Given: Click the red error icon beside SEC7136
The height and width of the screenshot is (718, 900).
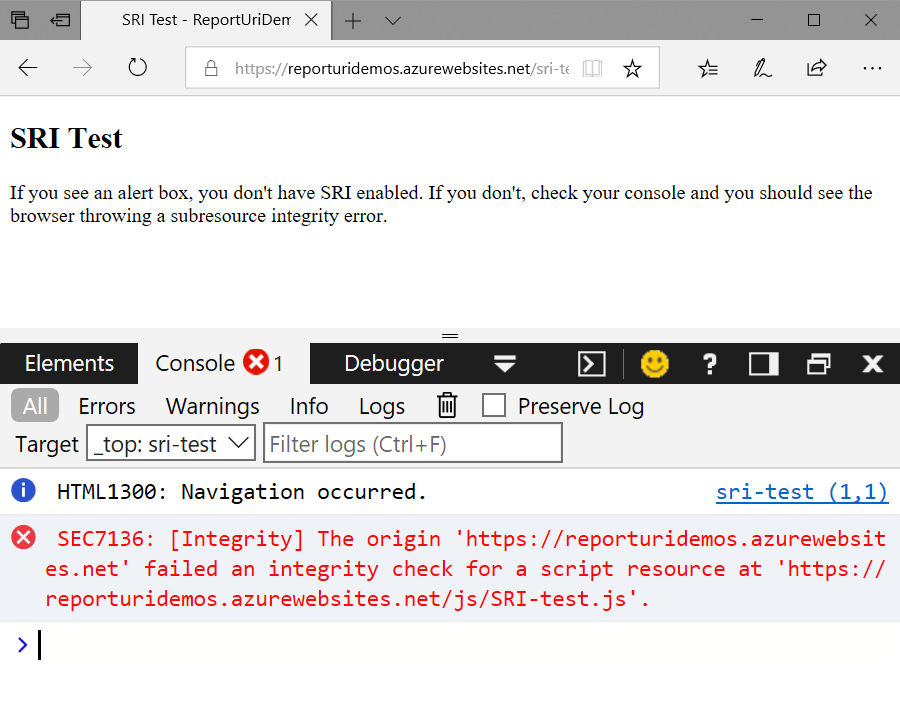Looking at the screenshot, I should (24, 538).
